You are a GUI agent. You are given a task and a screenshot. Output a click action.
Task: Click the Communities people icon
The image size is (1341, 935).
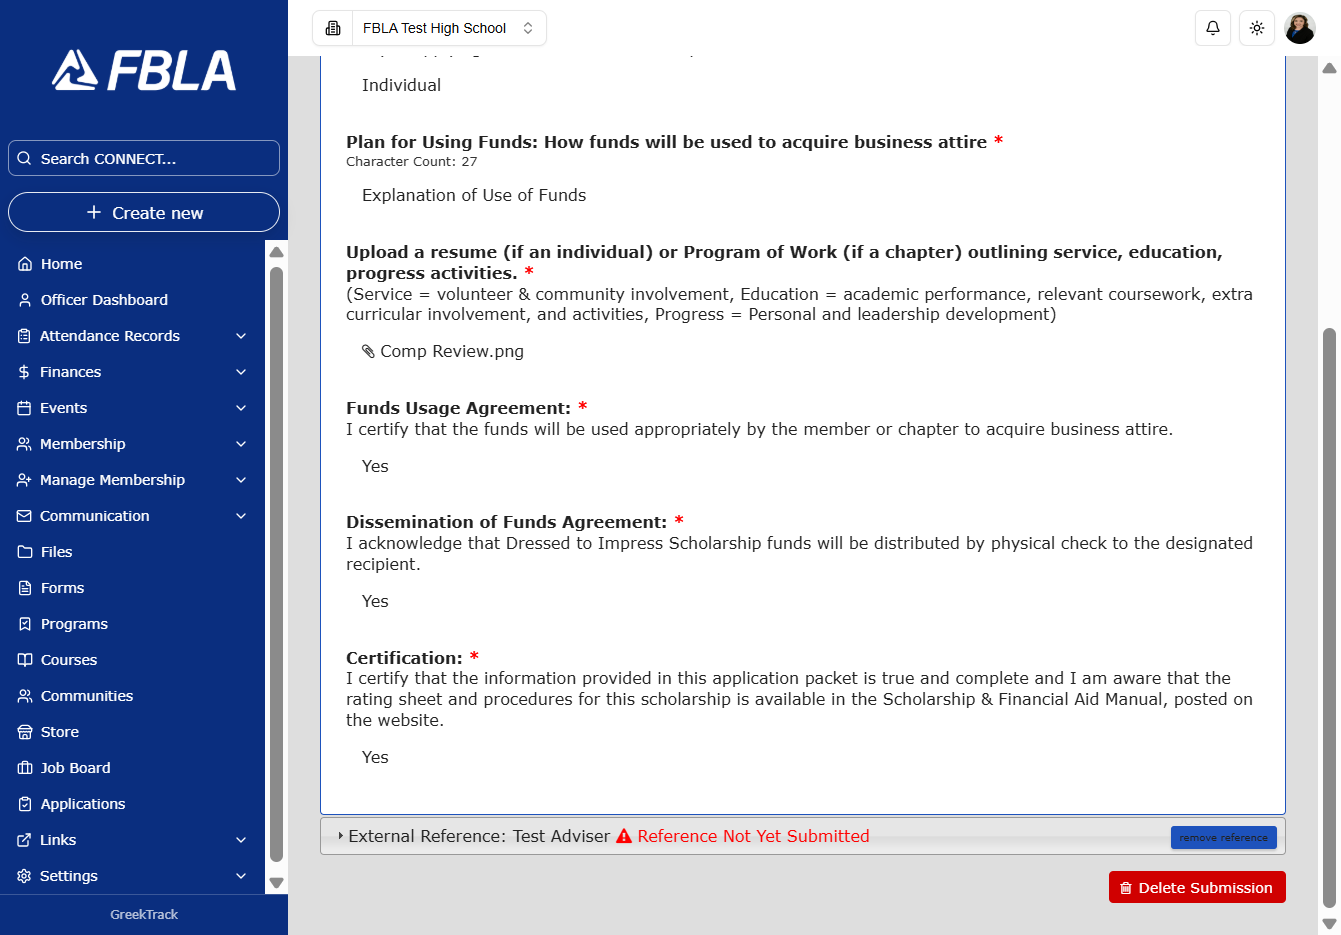25,696
